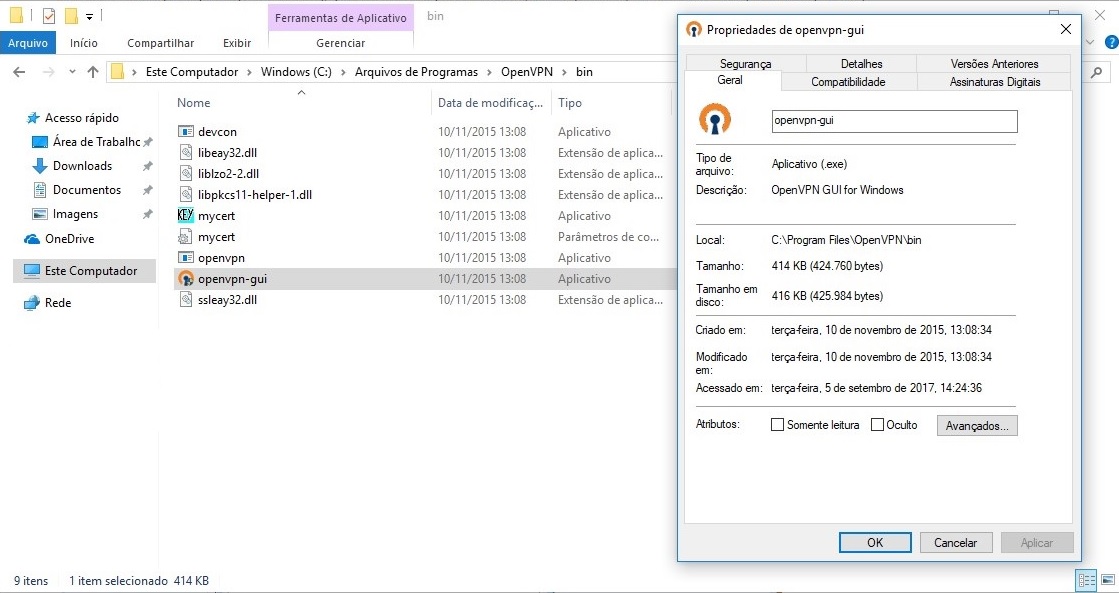Image resolution: width=1119 pixels, height=593 pixels.
Task: Go up one folder level with Up arrow
Action: click(93, 71)
